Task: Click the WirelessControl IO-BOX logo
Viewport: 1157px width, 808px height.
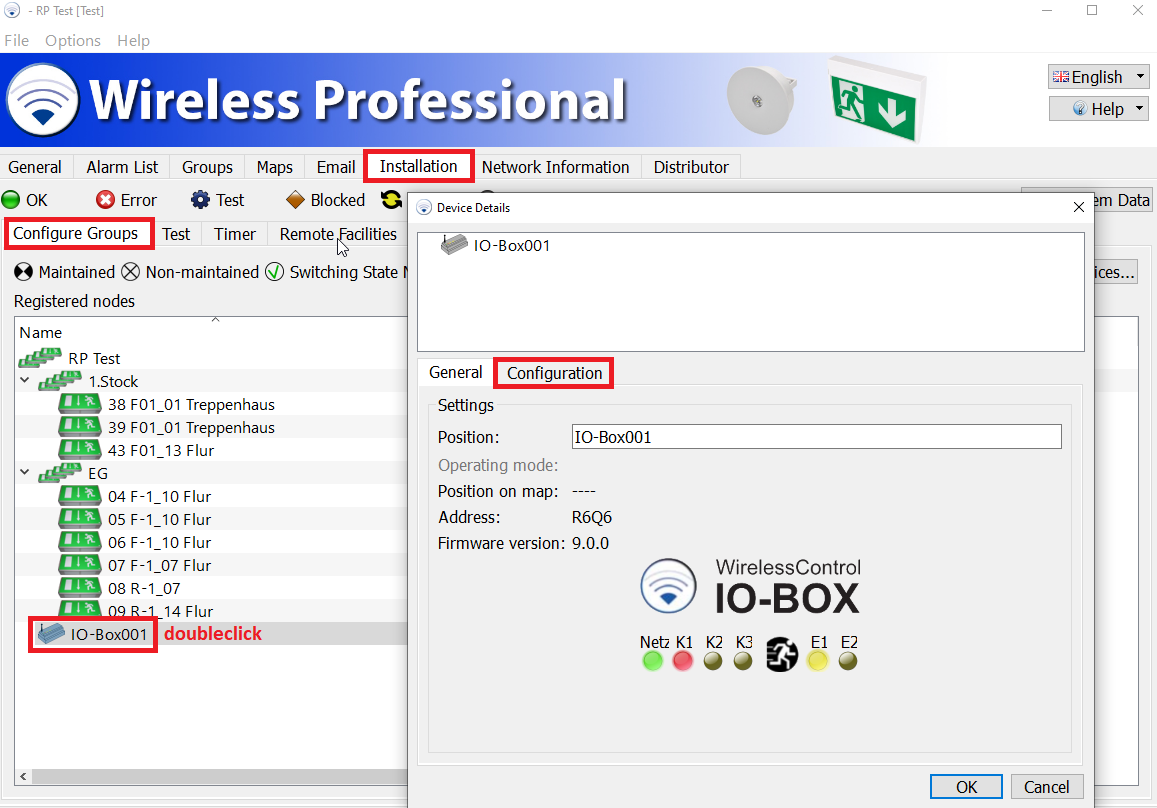Action: point(750,587)
